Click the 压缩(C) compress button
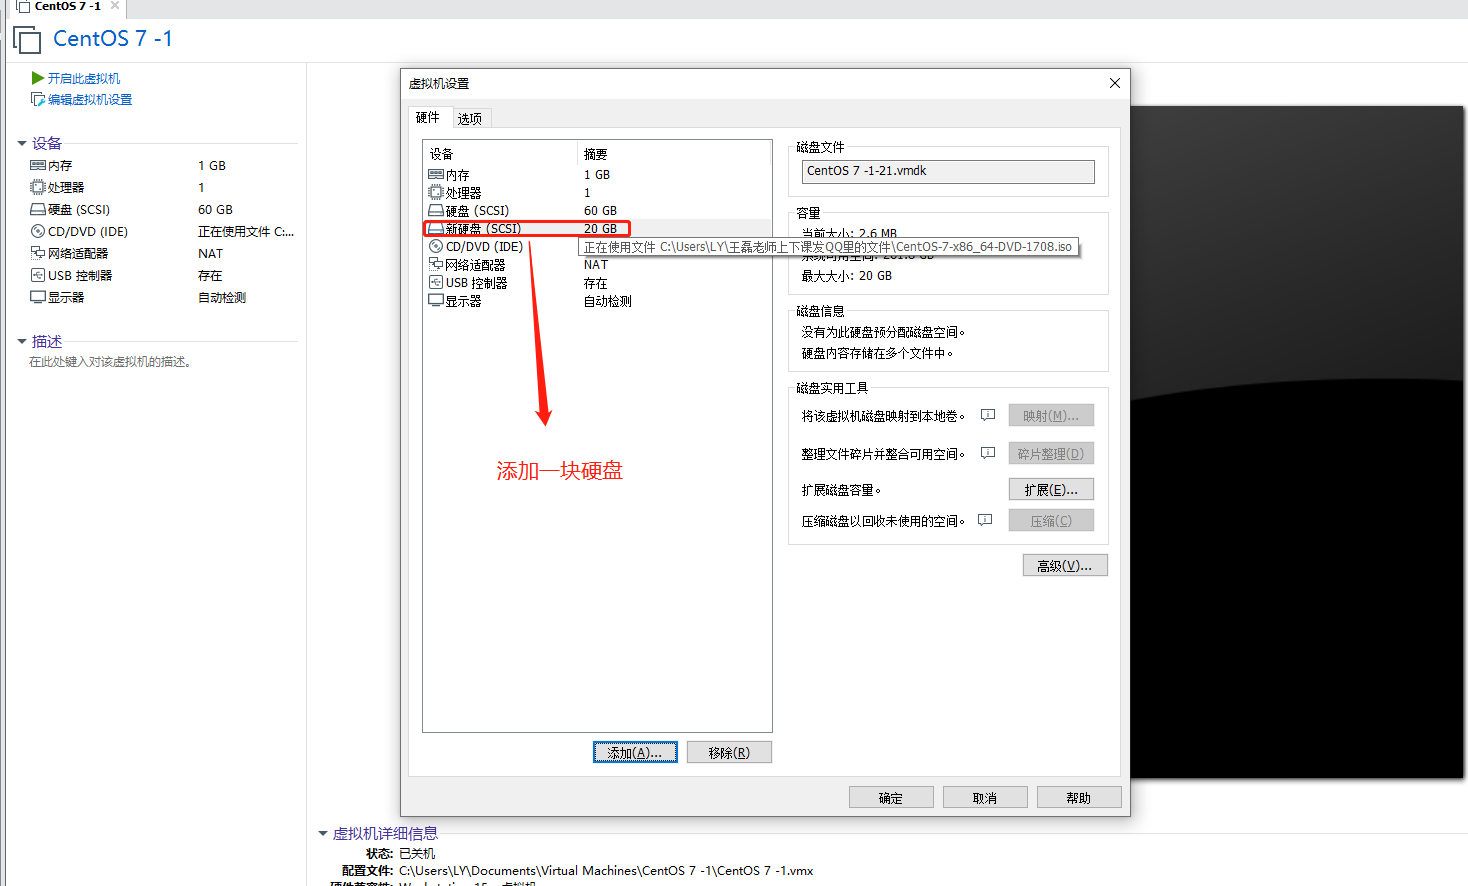This screenshot has width=1468, height=886. pos(1051,520)
